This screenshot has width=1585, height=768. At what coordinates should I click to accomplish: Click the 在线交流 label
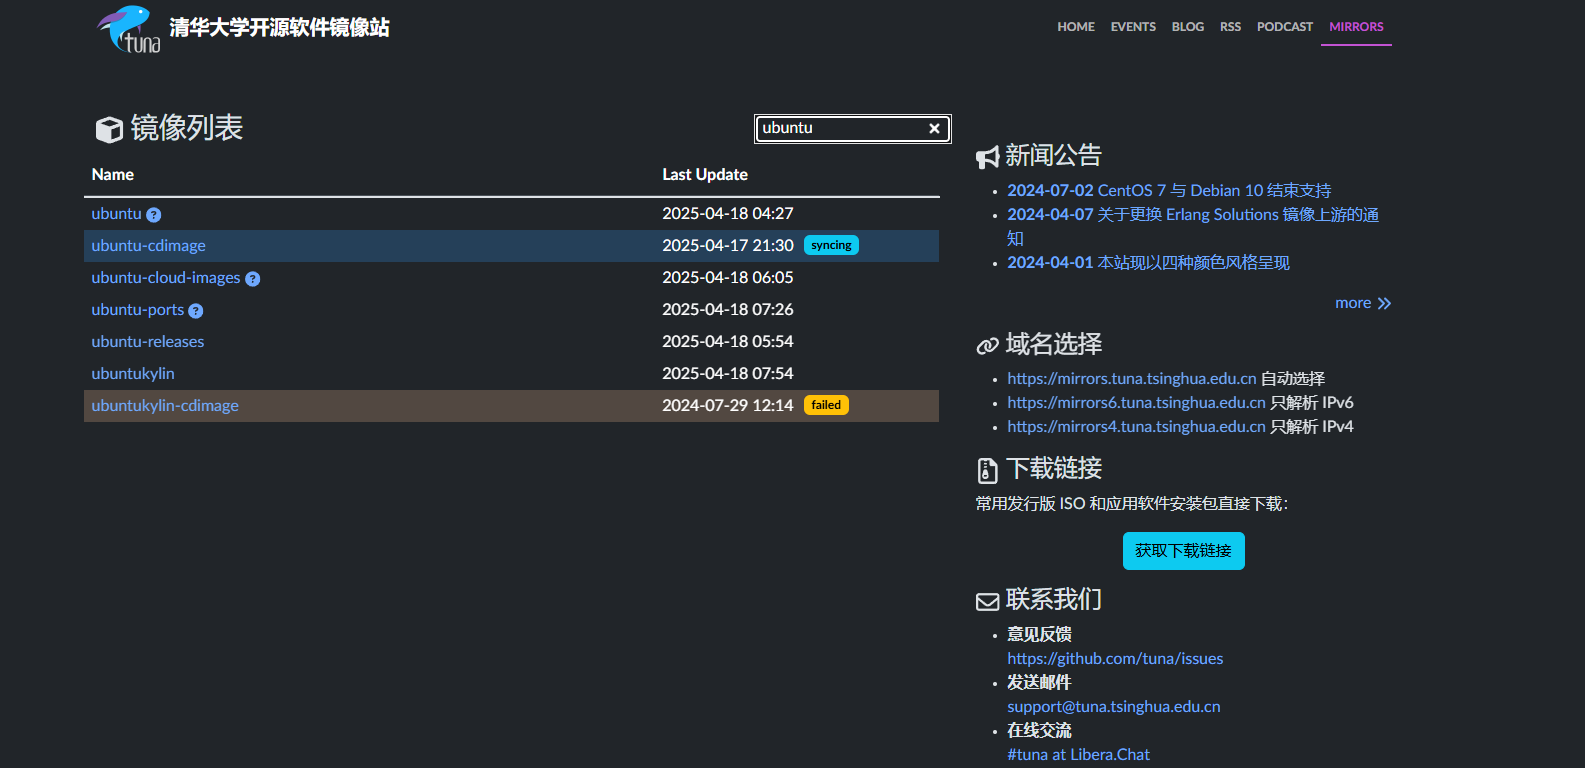pyautogui.click(x=1039, y=731)
